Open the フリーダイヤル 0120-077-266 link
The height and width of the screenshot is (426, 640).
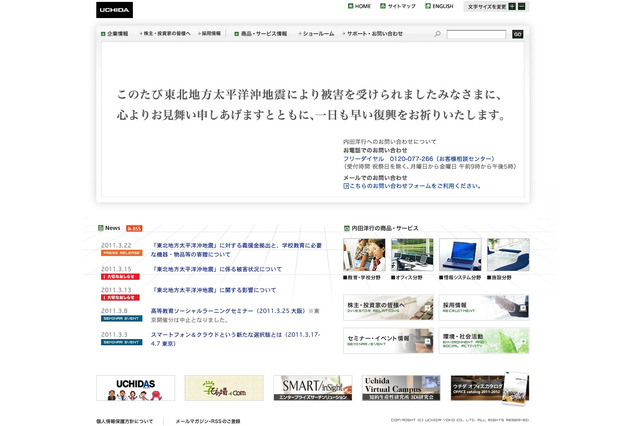(x=419, y=159)
